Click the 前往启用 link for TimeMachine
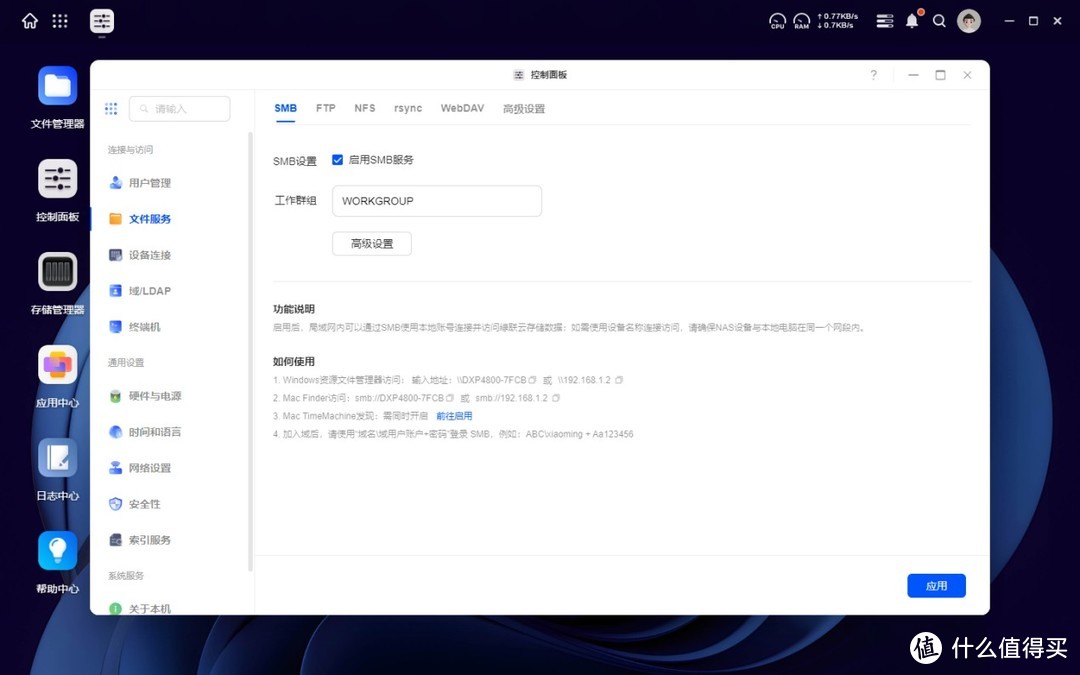Viewport: 1080px width, 675px height. pyautogui.click(x=455, y=415)
